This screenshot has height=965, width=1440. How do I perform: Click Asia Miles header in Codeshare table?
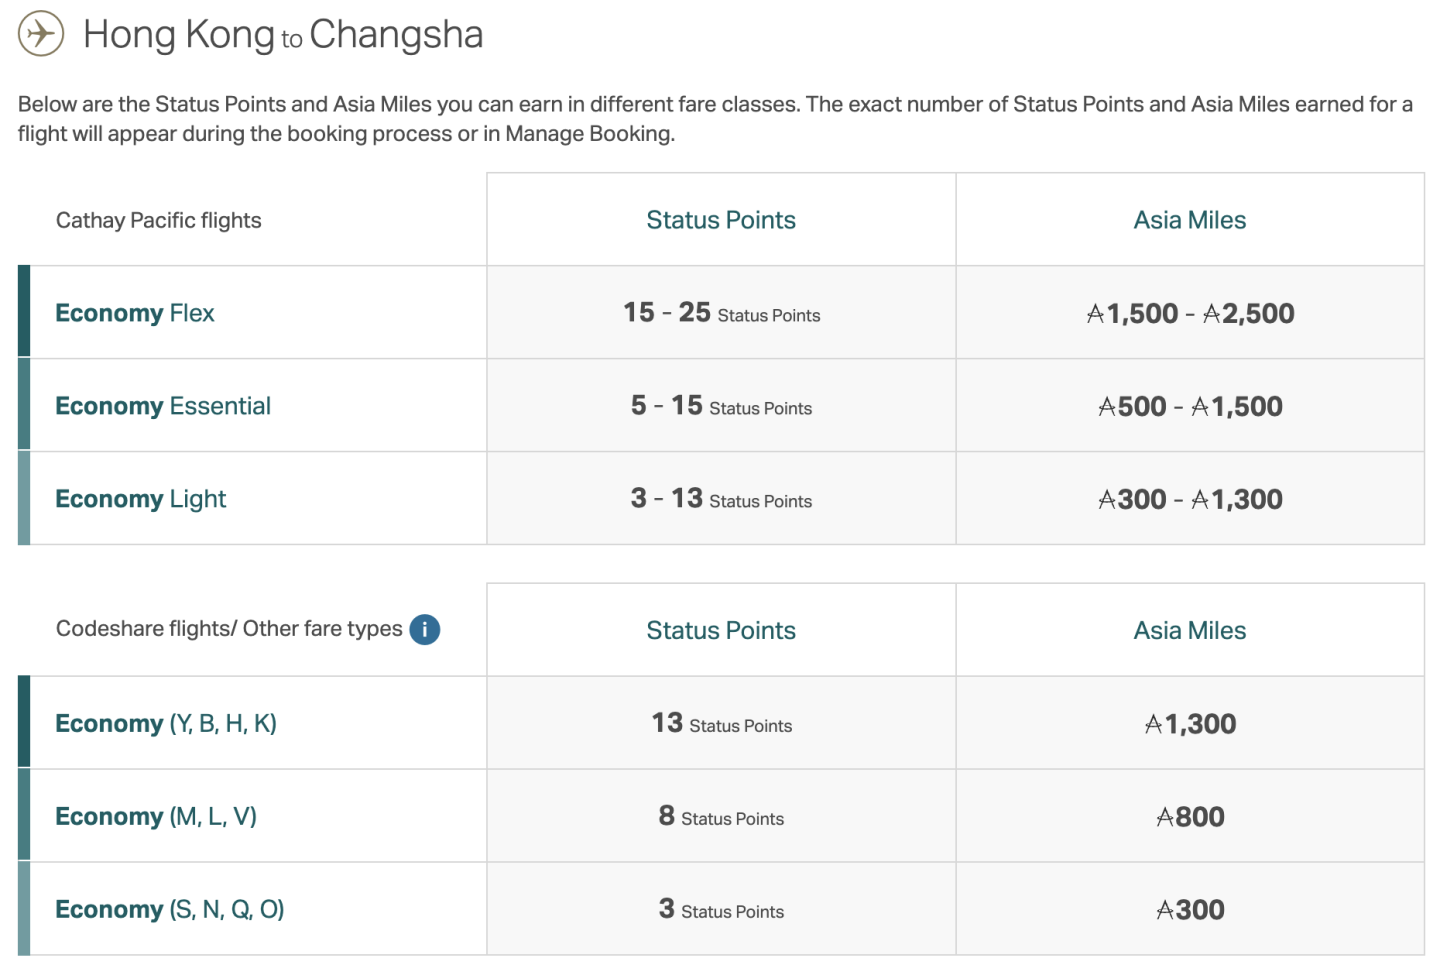click(1189, 630)
